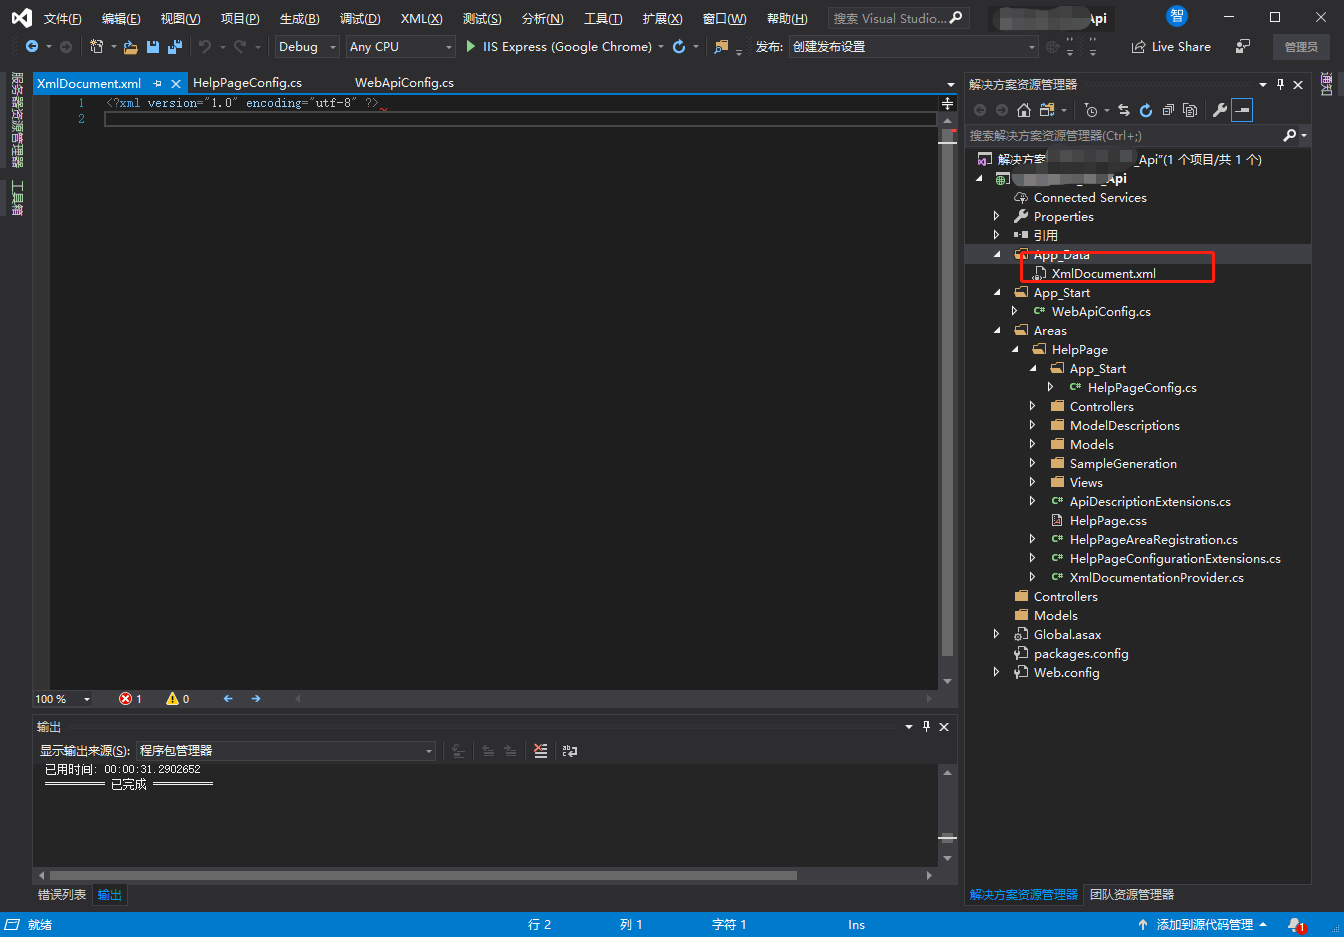Image resolution: width=1344 pixels, height=937 pixels.
Task: Open the debug menu (调试)
Action: click(360, 19)
